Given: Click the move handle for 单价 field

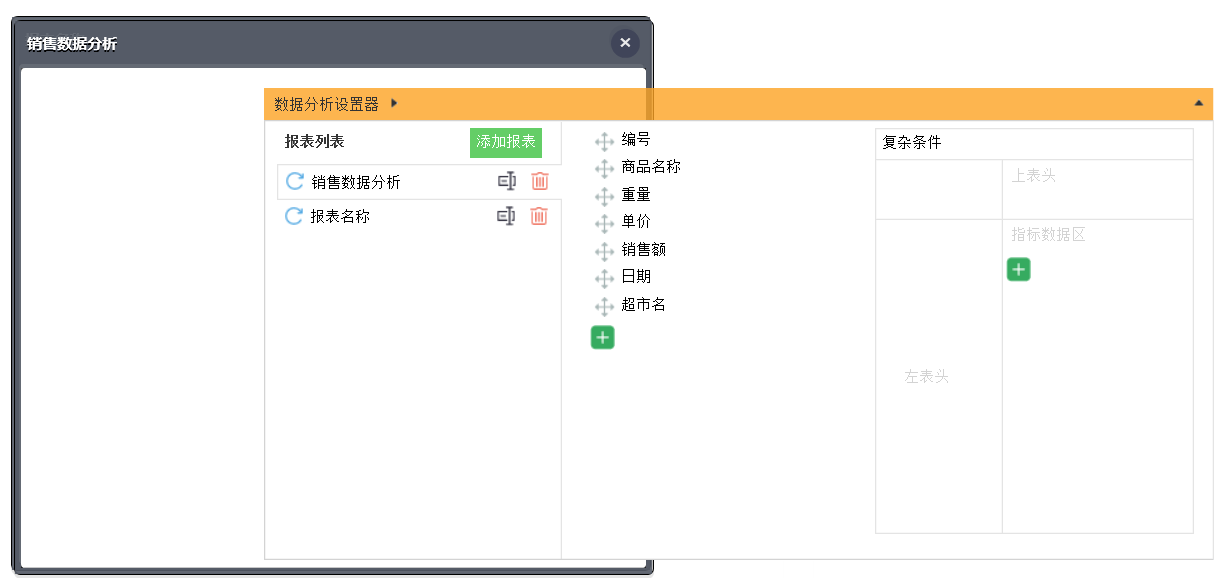Looking at the screenshot, I should coord(604,224).
